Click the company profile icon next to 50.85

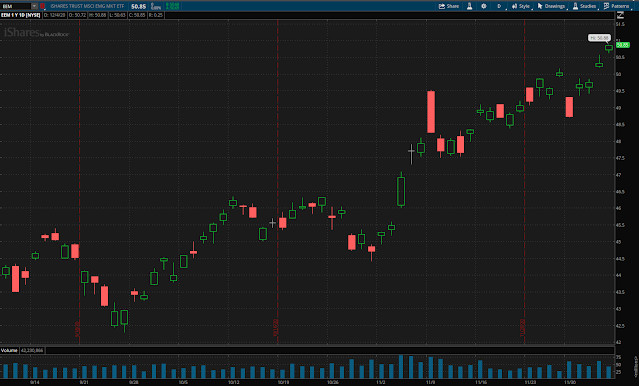coord(156,6)
